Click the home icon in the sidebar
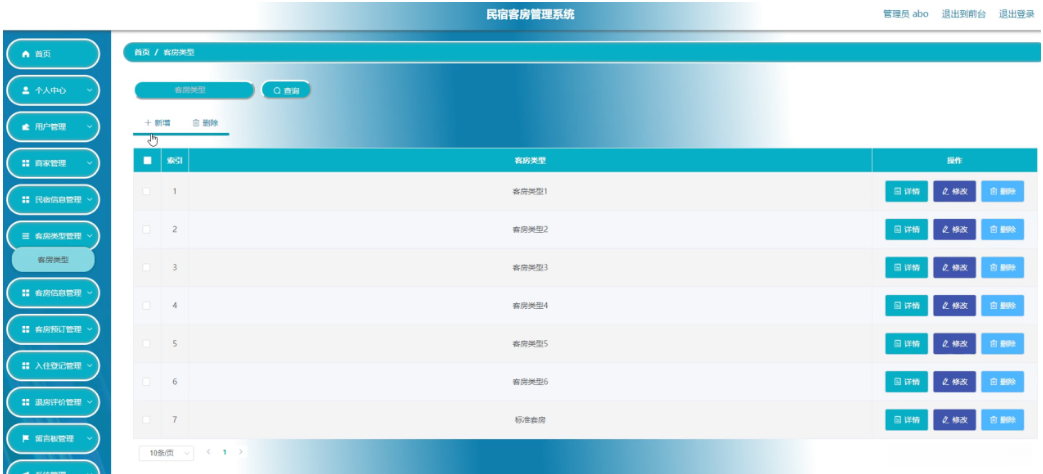The height and width of the screenshot is (474, 1043). click(x=26, y=54)
